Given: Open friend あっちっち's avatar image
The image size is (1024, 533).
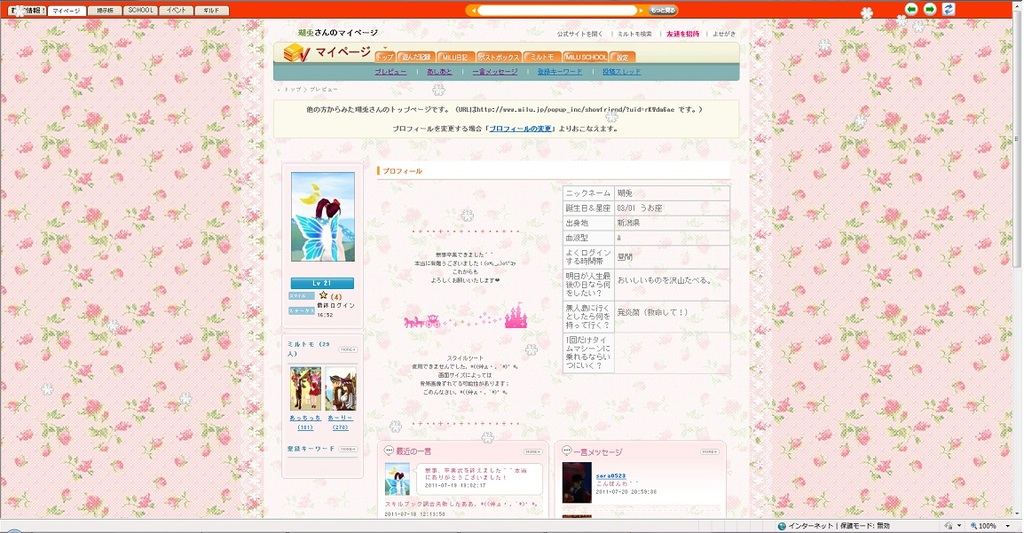Looking at the screenshot, I should point(305,388).
